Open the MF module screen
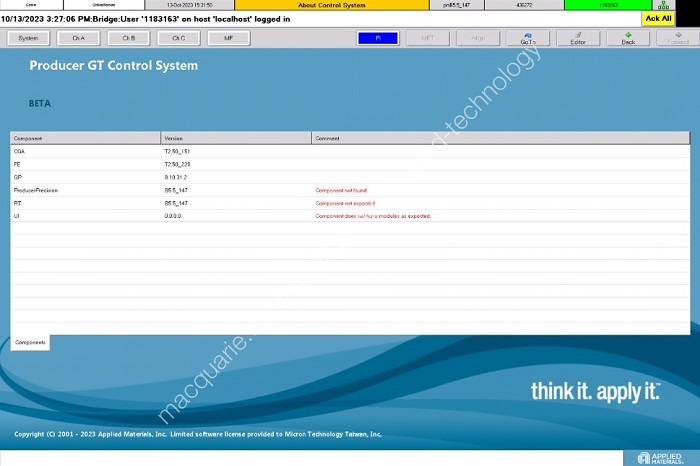Viewport: 700px width, 466px height. pos(228,38)
